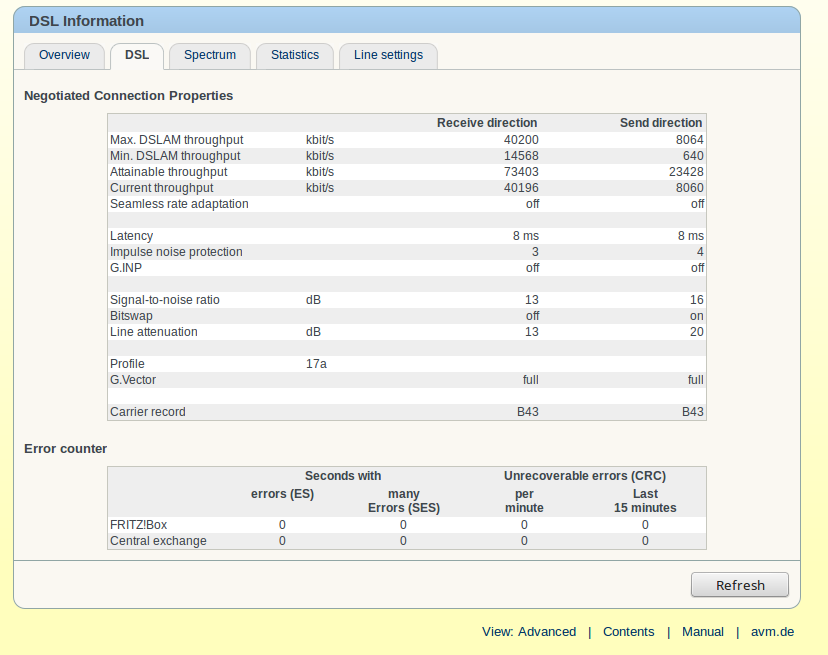The height and width of the screenshot is (655, 828).
Task: Click the Central exchange row label
Action: 158,541
